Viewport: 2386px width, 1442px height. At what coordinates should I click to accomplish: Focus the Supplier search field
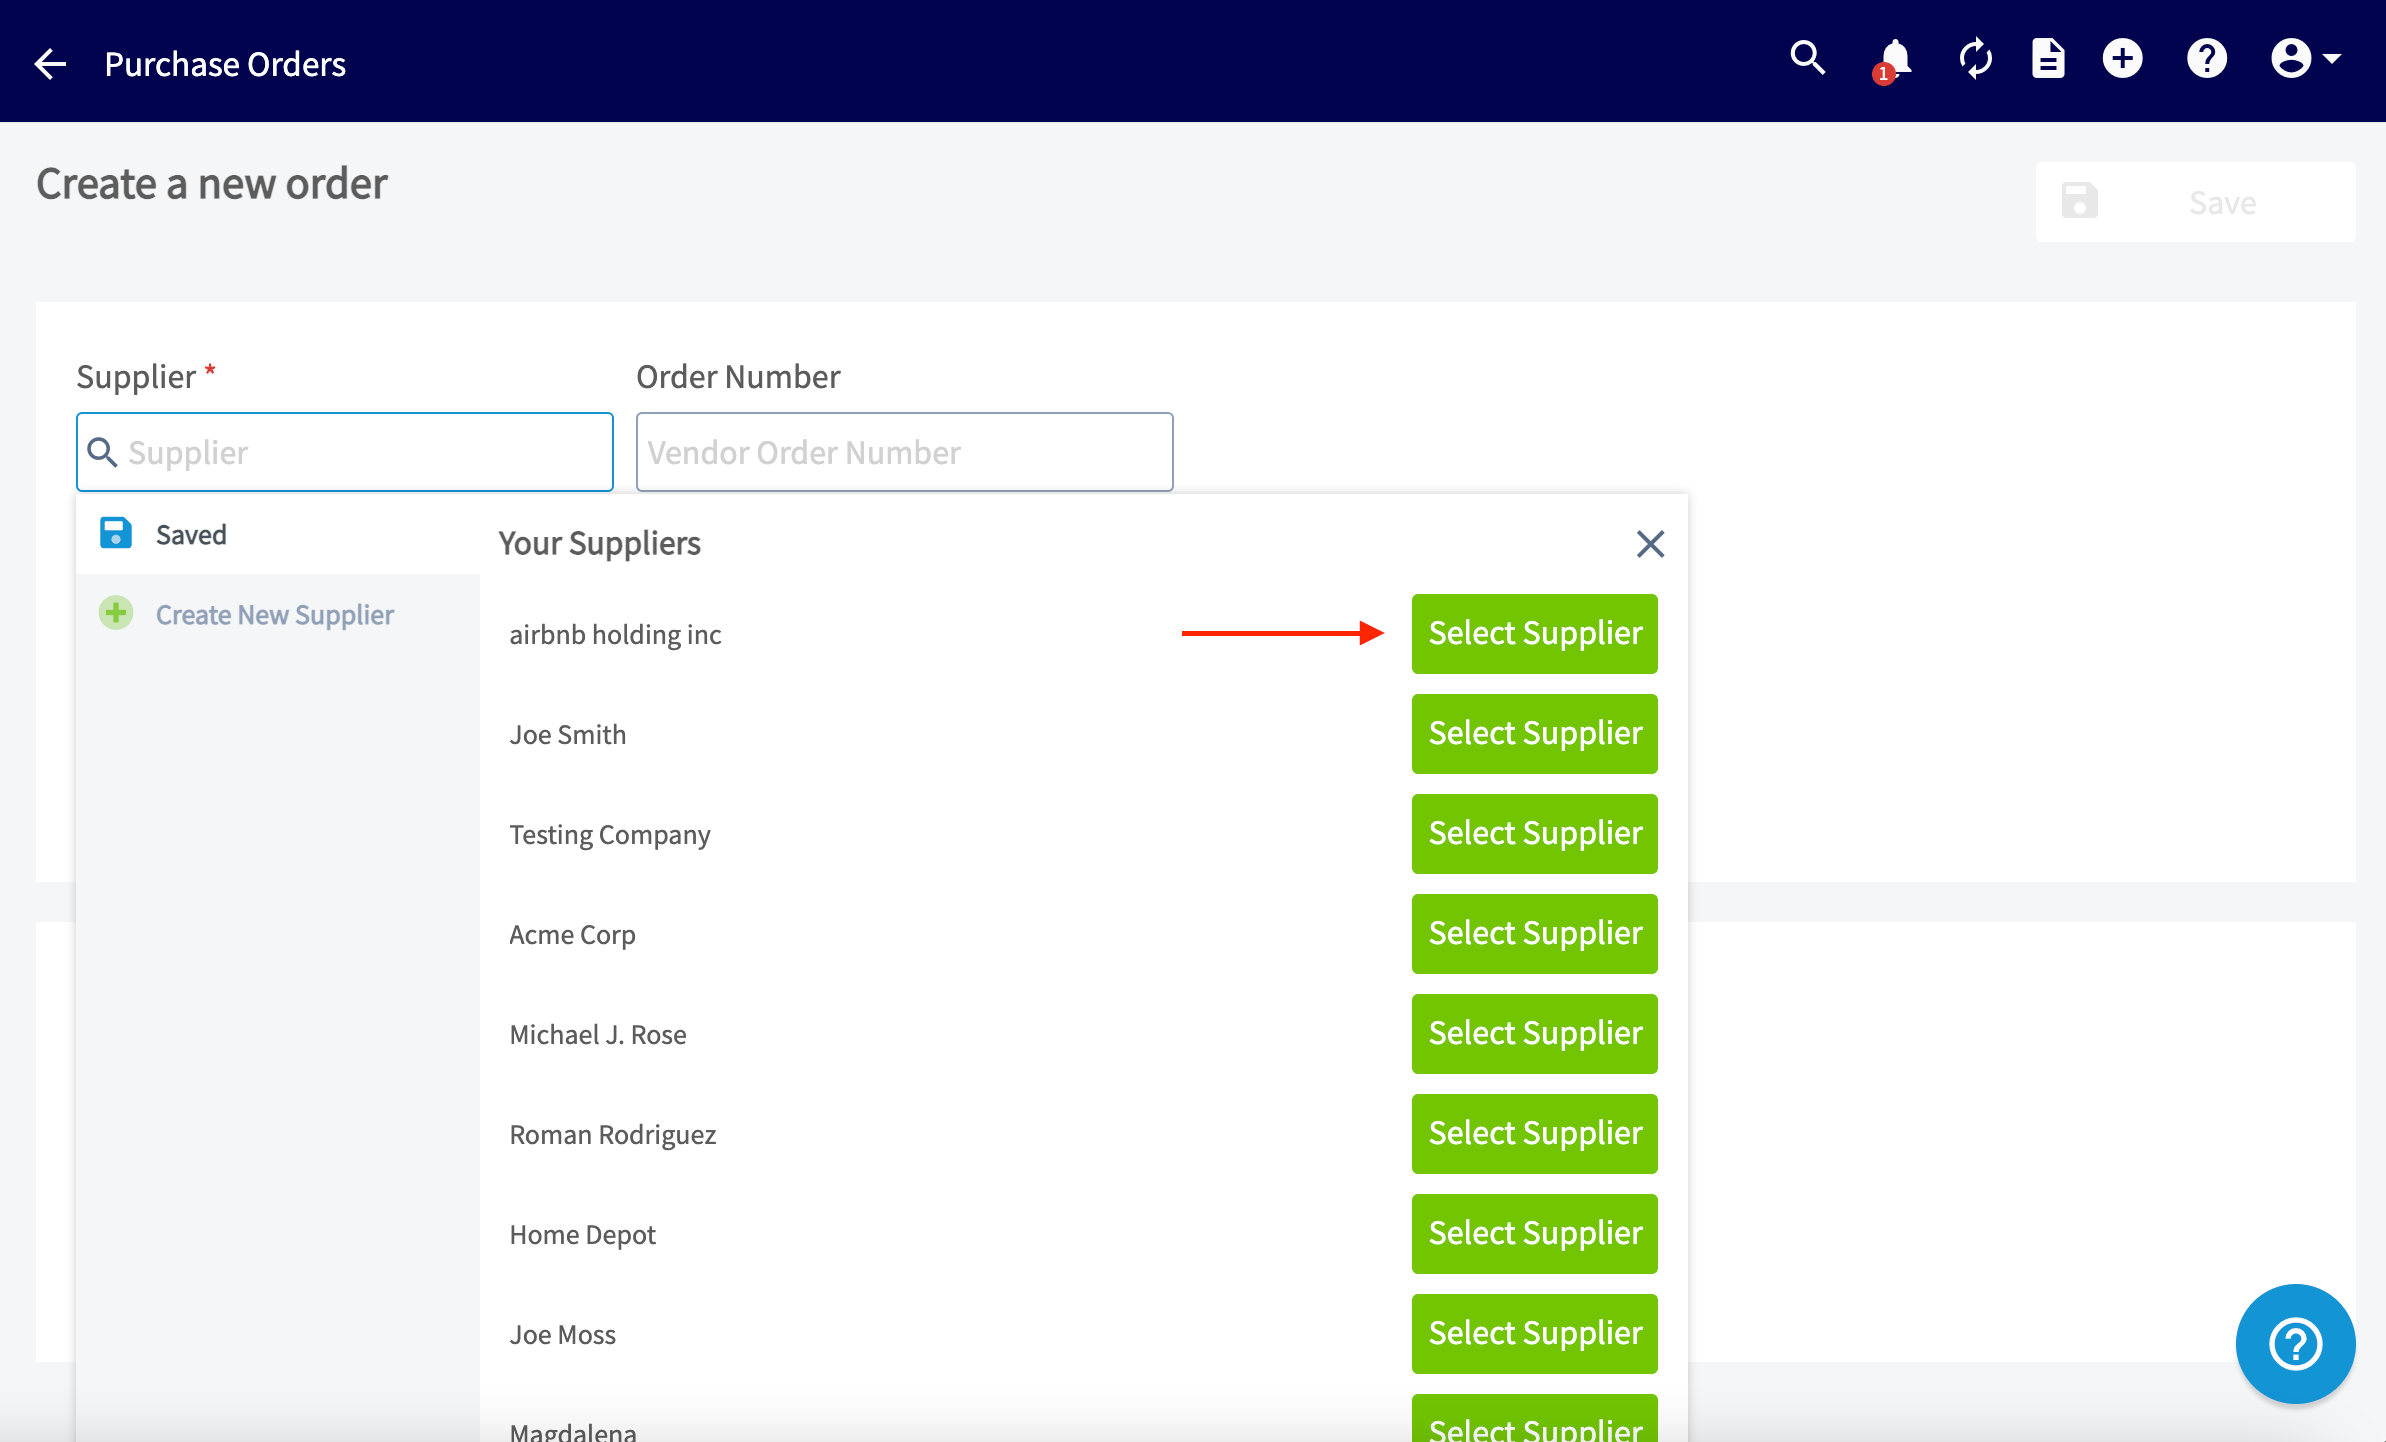pos(345,452)
